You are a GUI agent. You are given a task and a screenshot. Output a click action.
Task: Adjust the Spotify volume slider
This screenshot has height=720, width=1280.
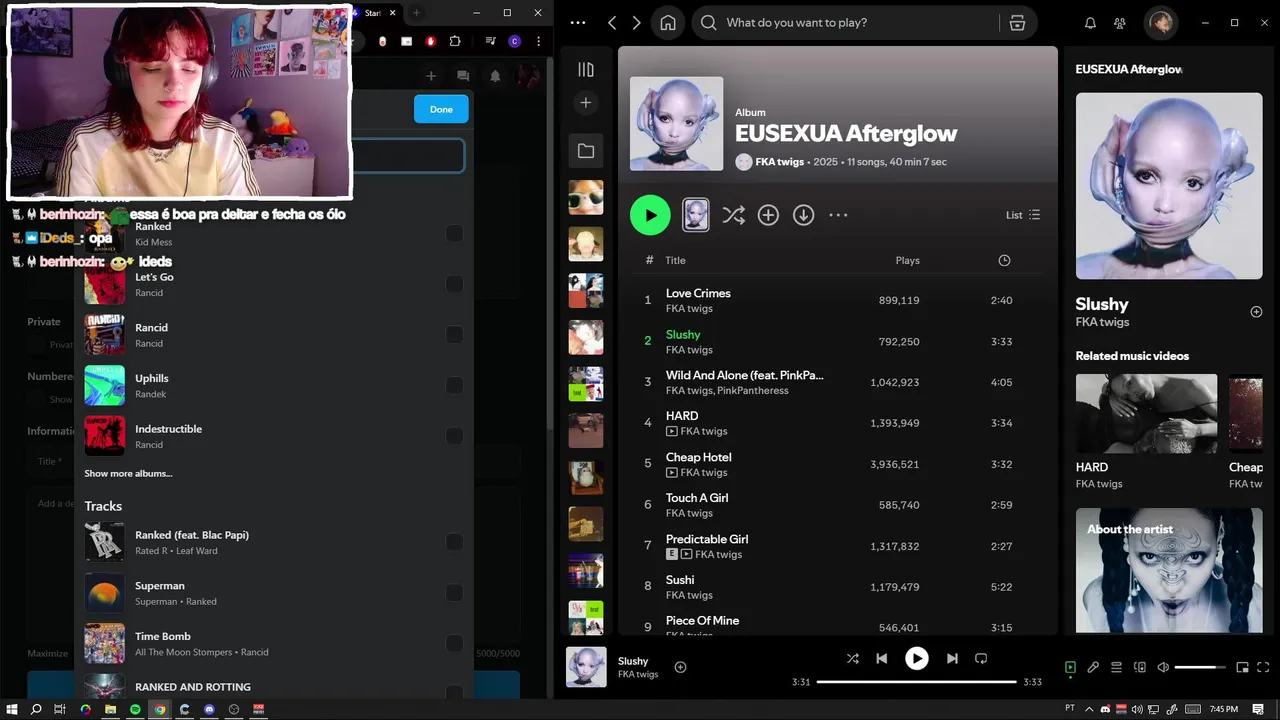[x=1200, y=667]
